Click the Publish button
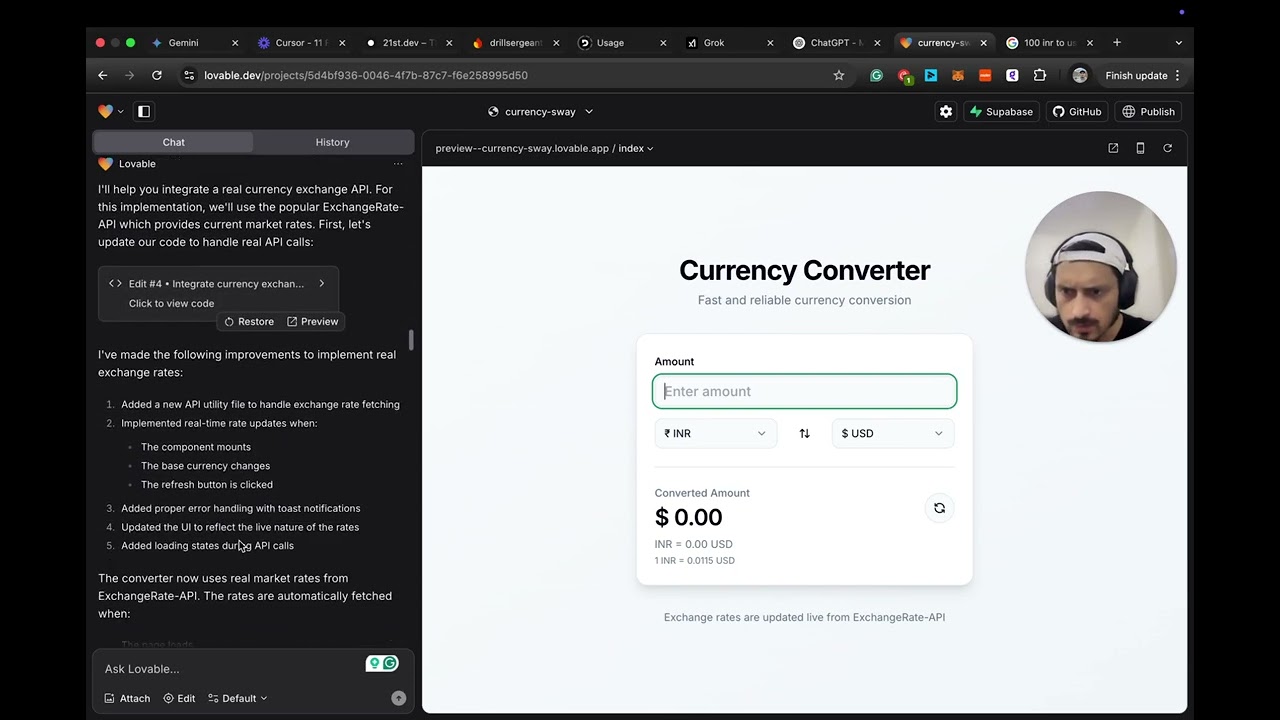The height and width of the screenshot is (720, 1280). 1148,111
